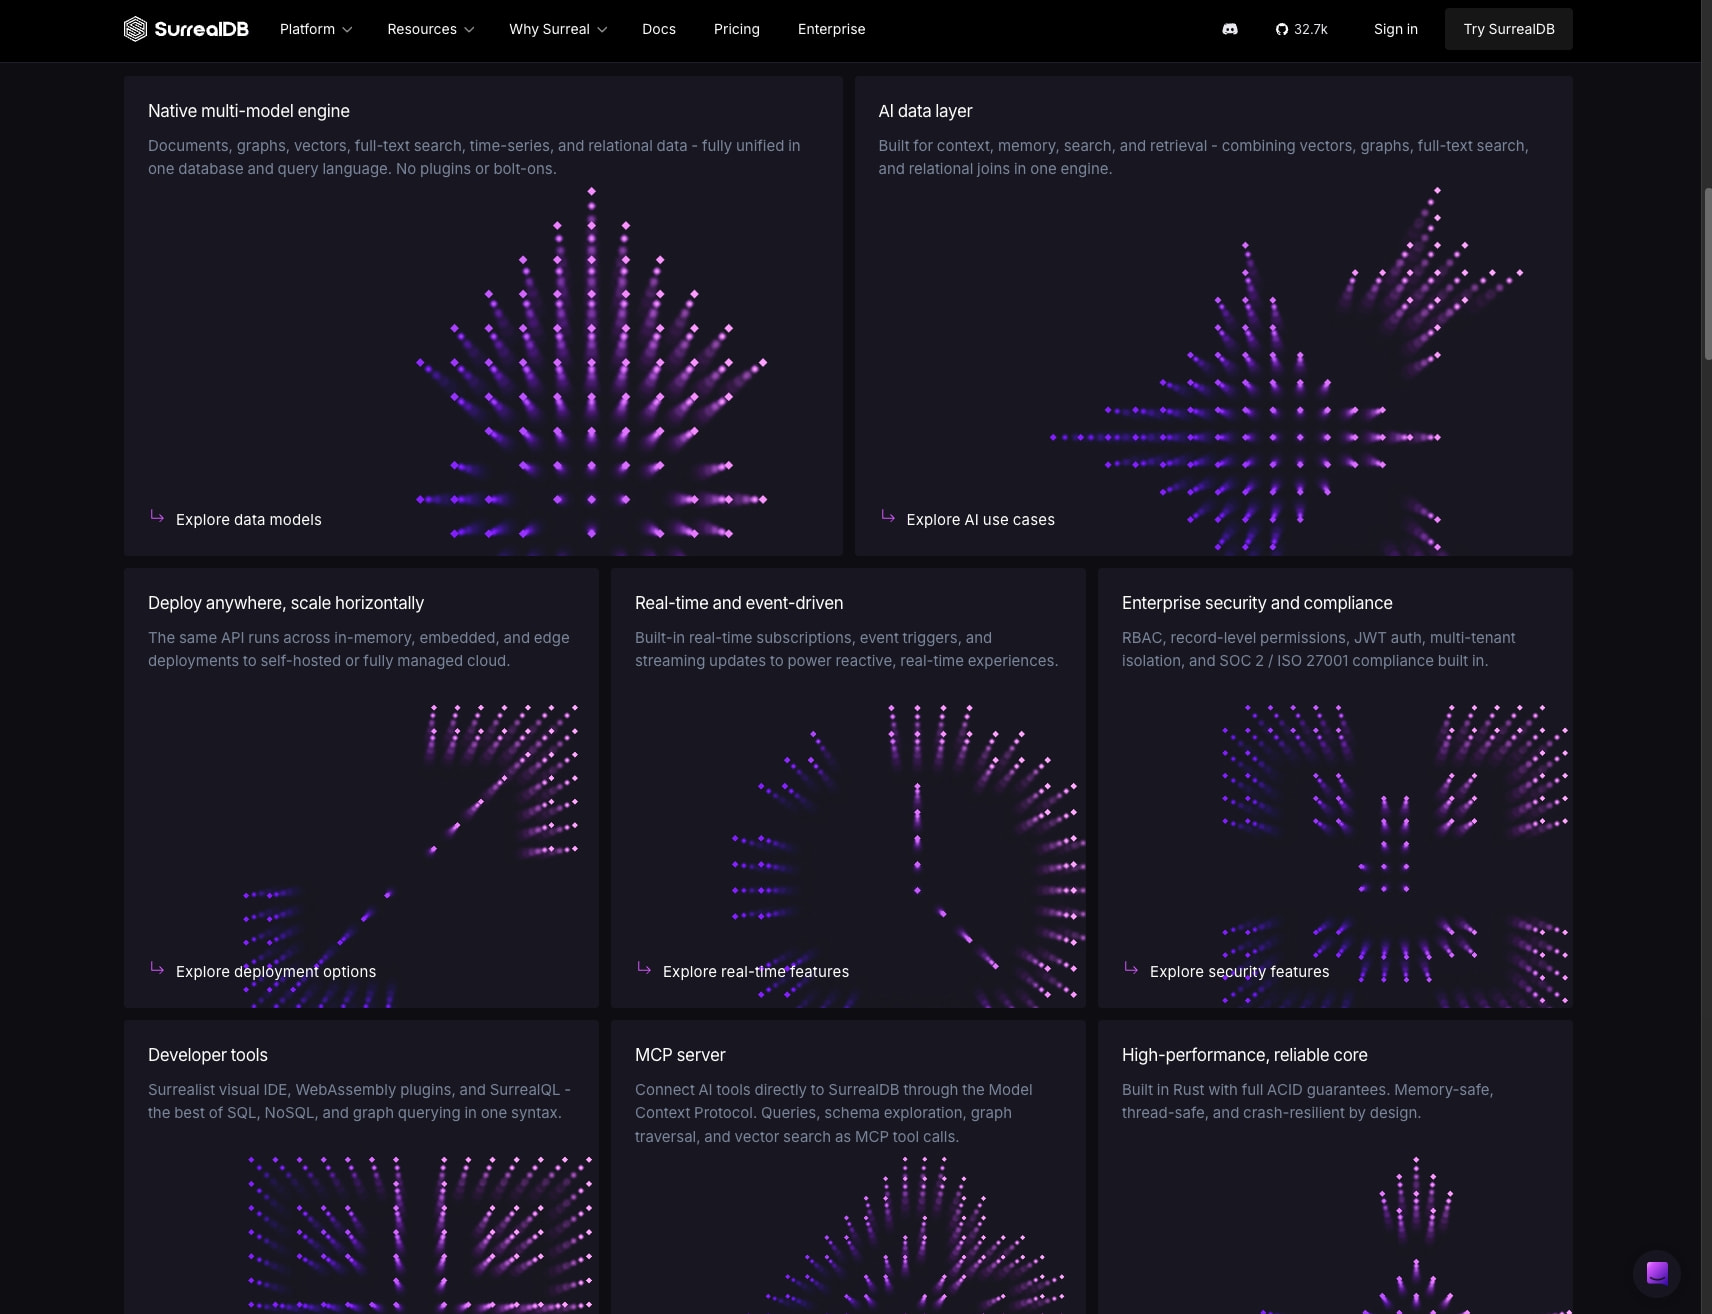Click Deploy anywhere, scale horizontally heading
Image resolution: width=1712 pixels, height=1314 pixels.
(x=286, y=603)
